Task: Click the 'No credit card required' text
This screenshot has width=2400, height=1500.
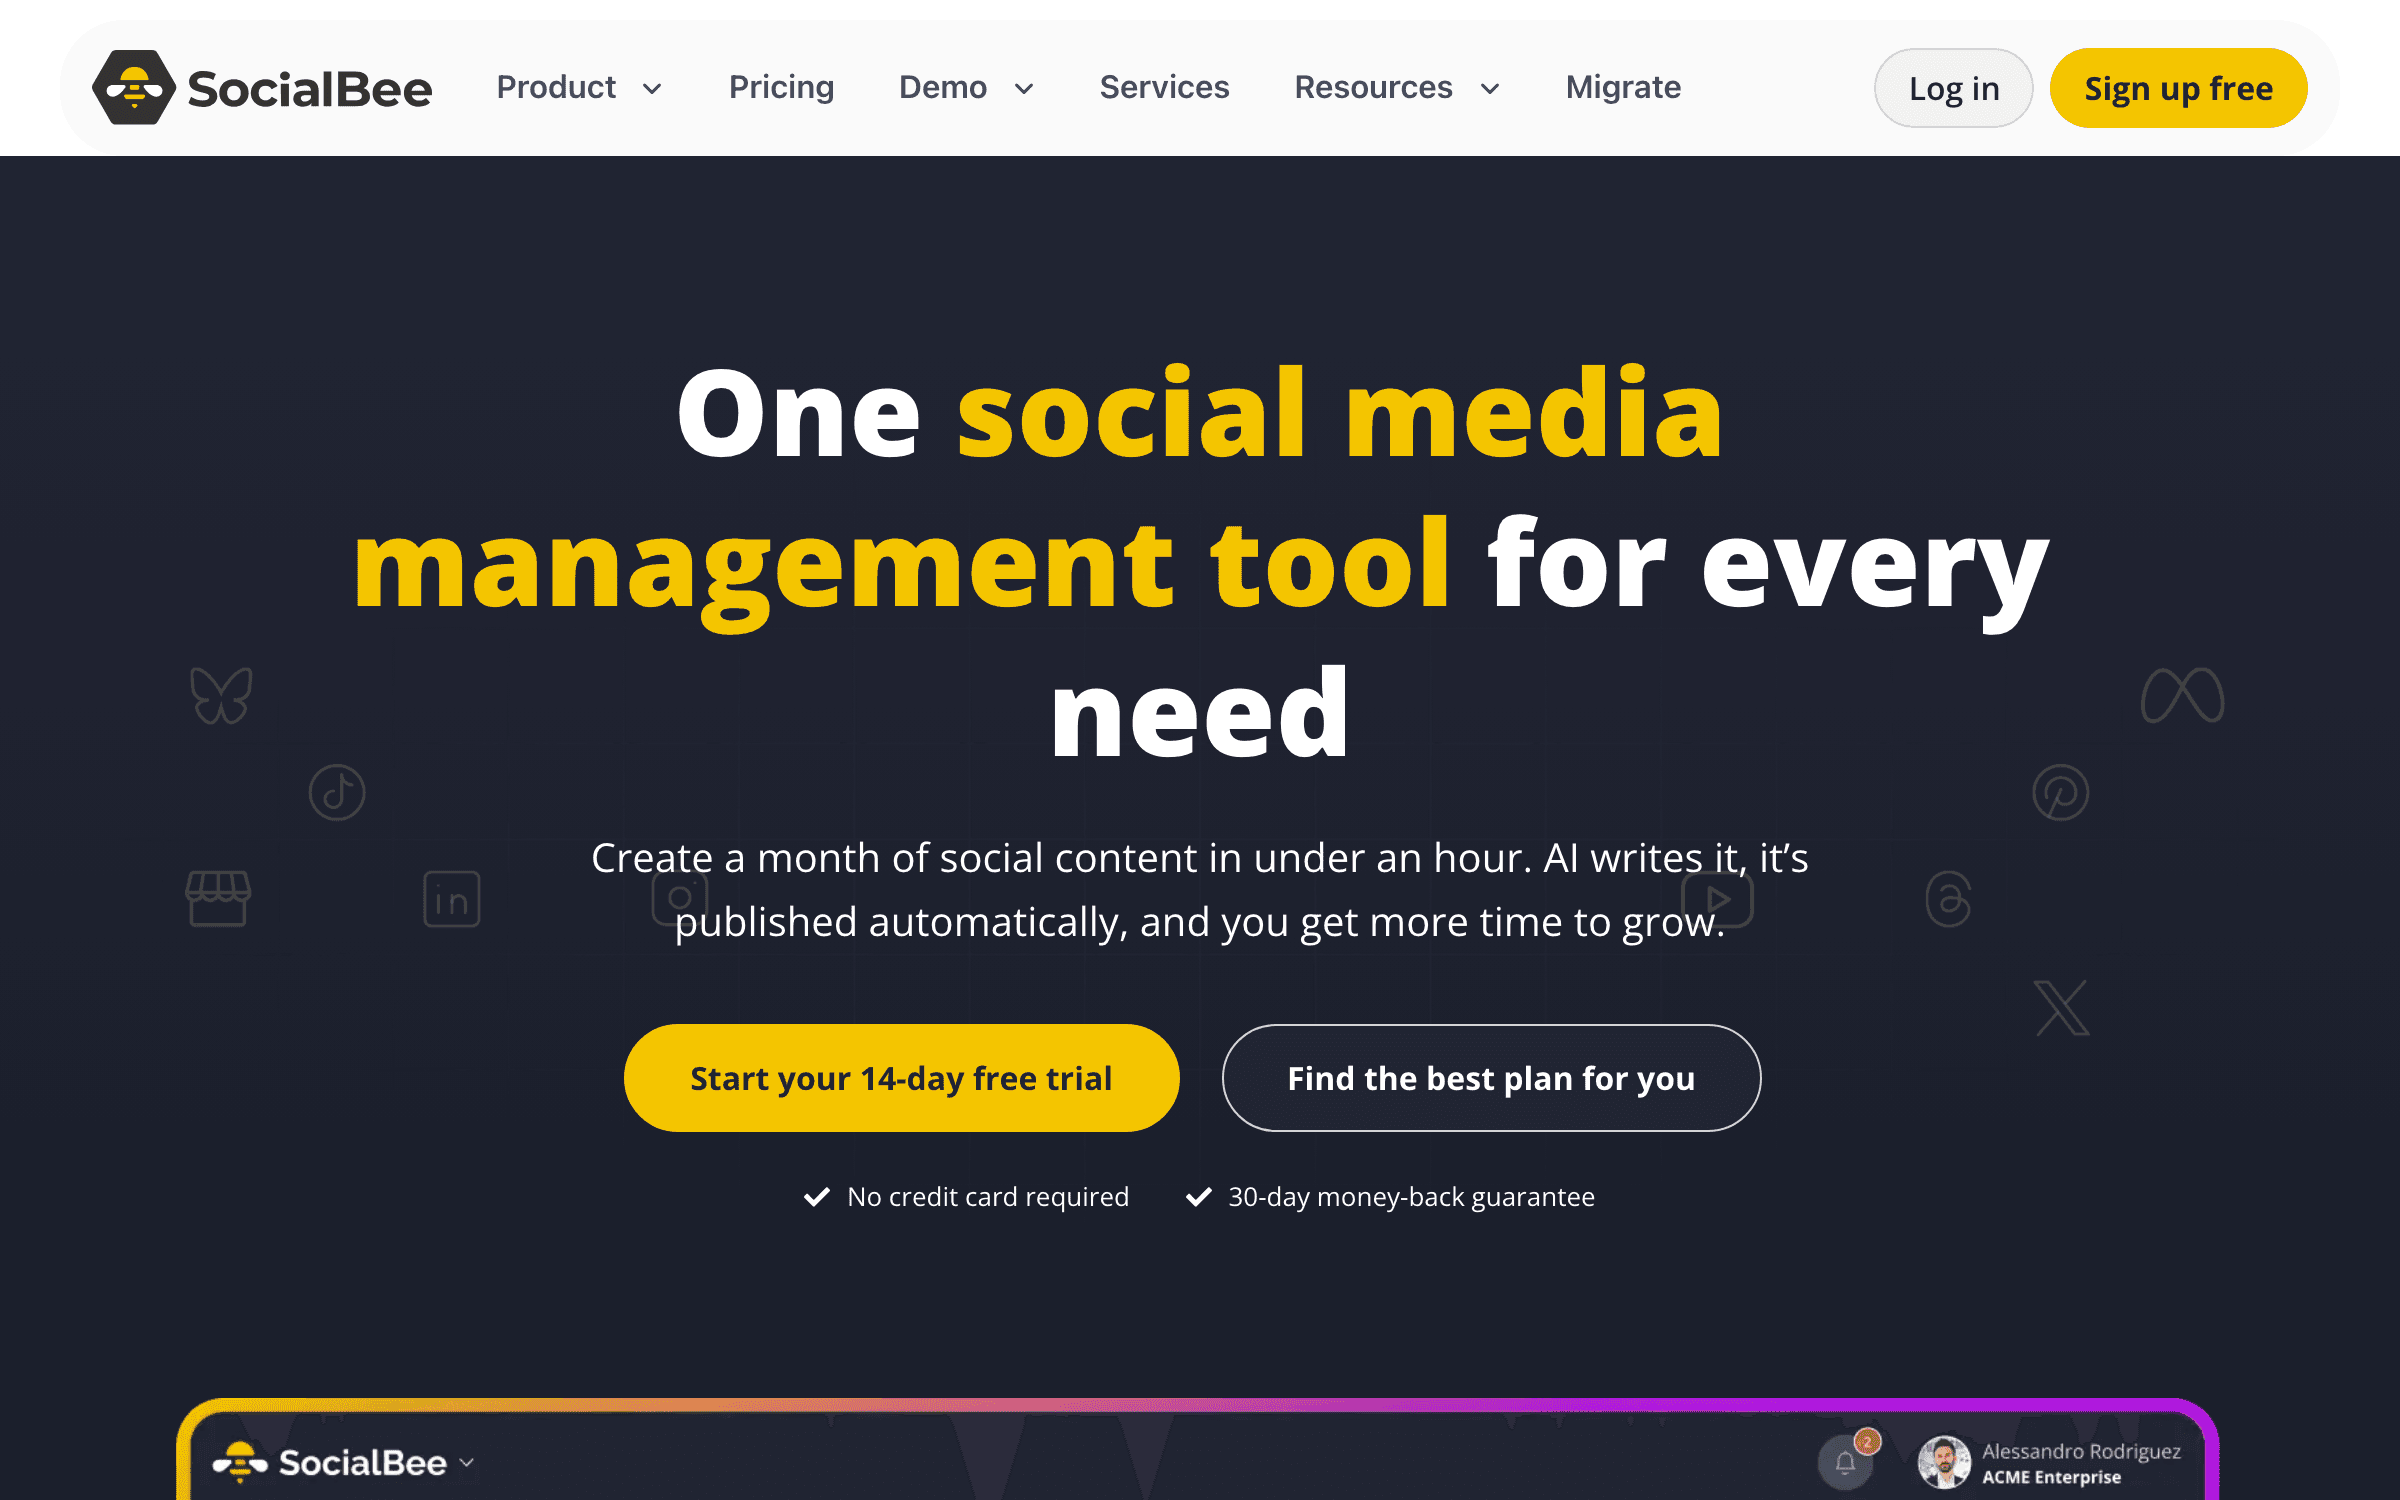Action: point(988,1197)
